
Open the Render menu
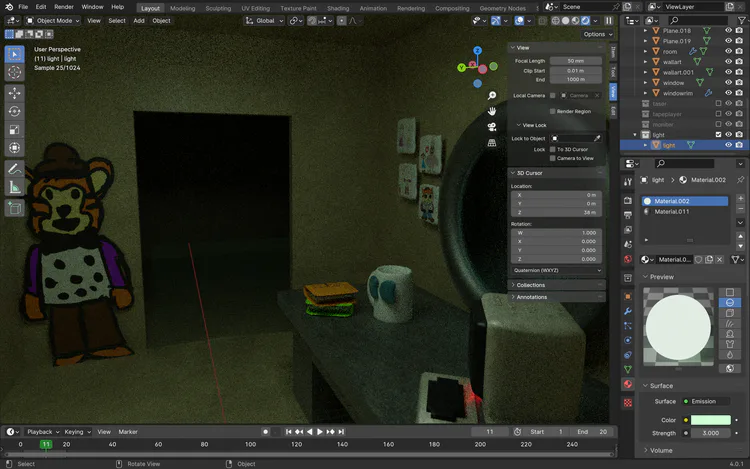pos(64,7)
